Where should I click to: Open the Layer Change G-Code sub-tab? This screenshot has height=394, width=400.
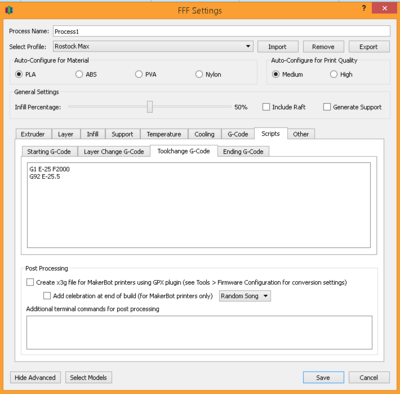coord(114,151)
